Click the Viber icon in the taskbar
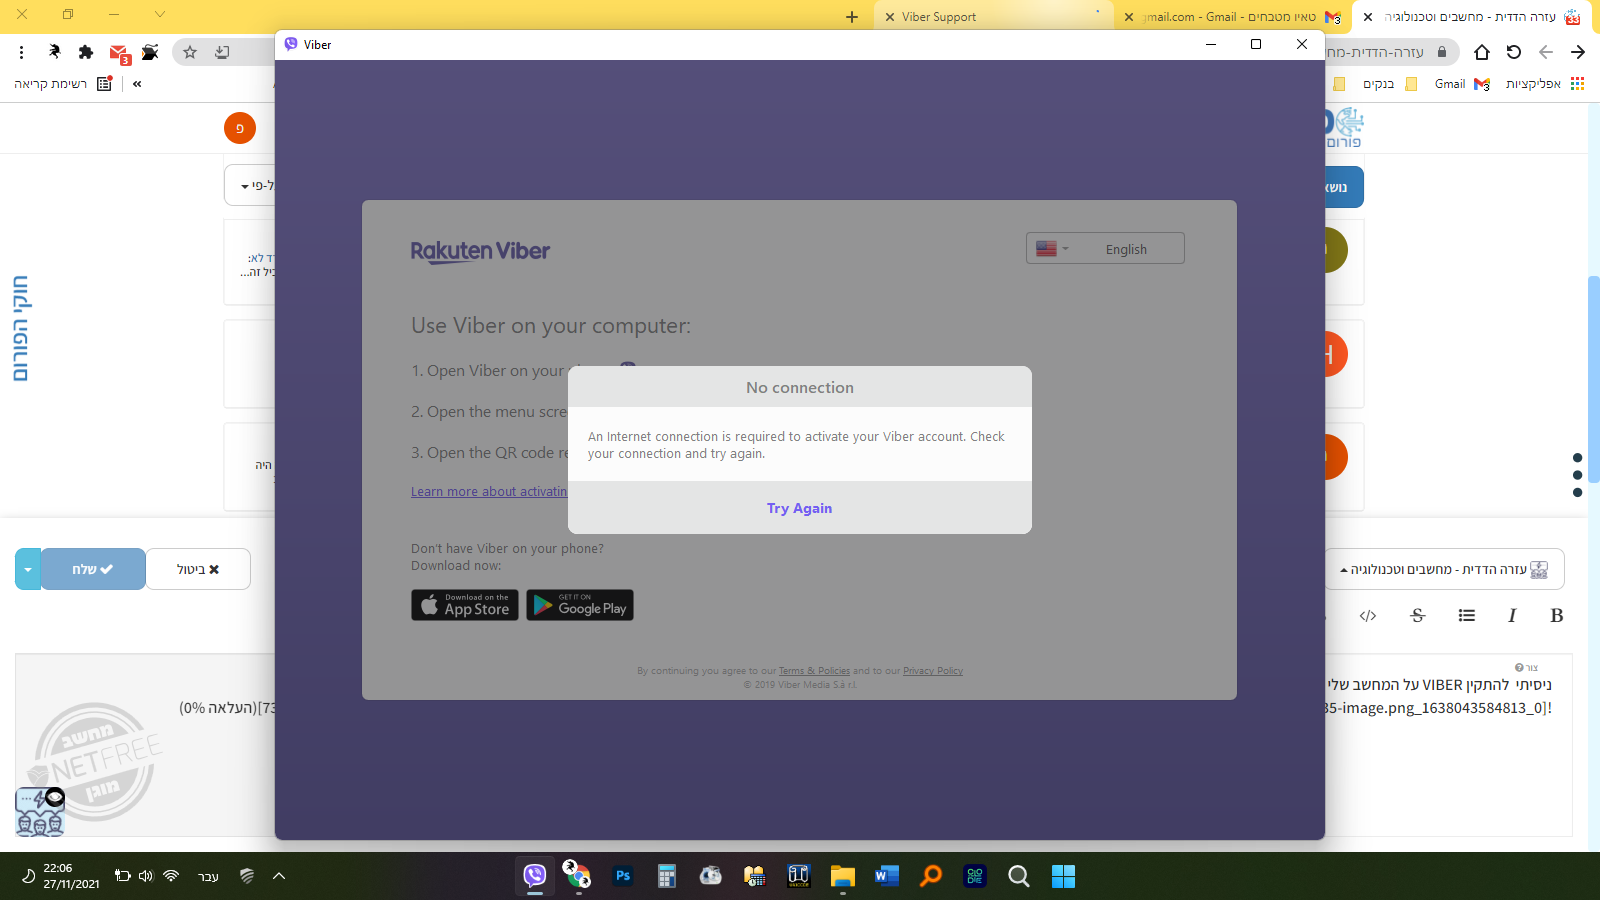The width and height of the screenshot is (1600, 900). [x=535, y=876]
